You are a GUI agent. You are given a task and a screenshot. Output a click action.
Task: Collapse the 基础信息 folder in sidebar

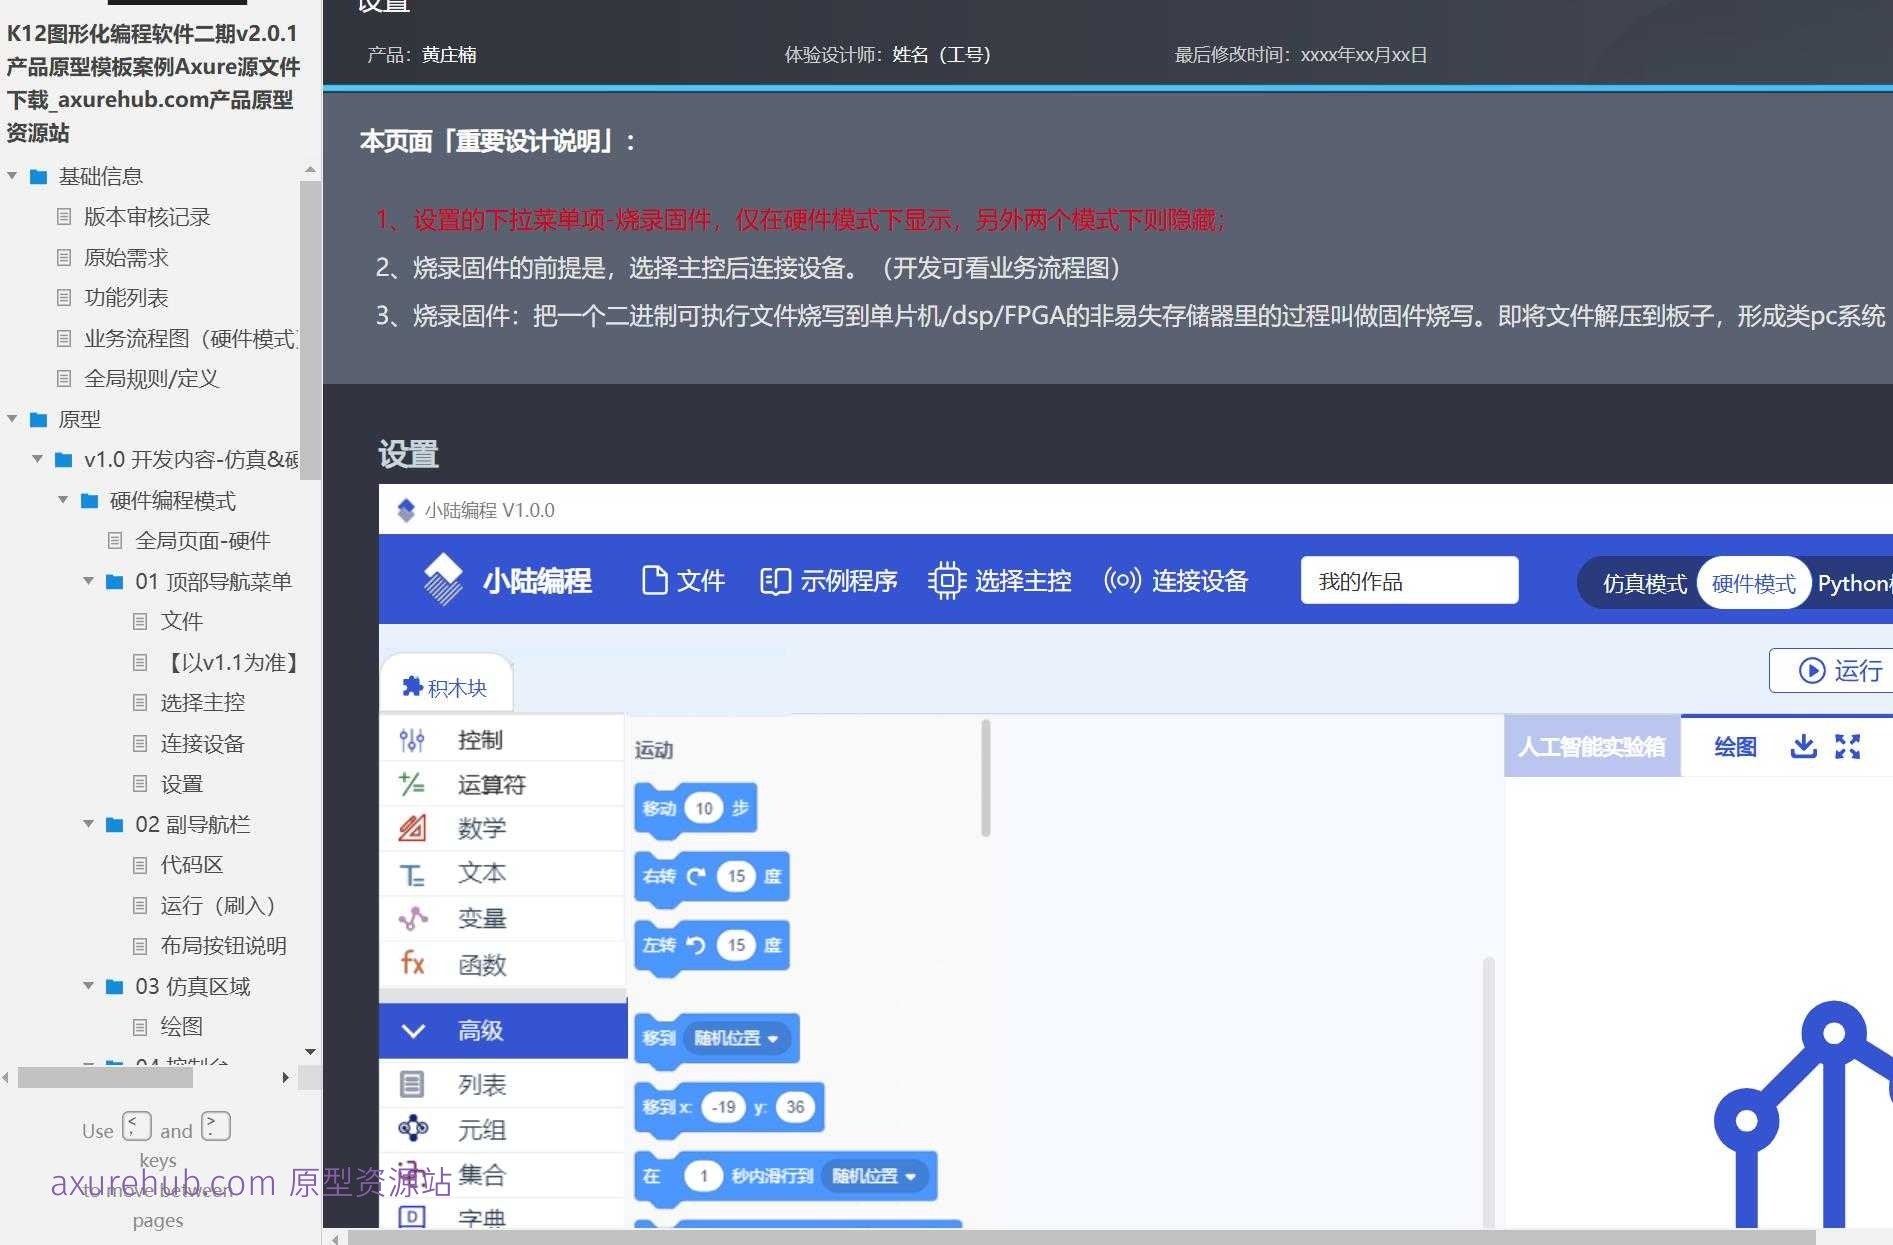click(x=12, y=175)
